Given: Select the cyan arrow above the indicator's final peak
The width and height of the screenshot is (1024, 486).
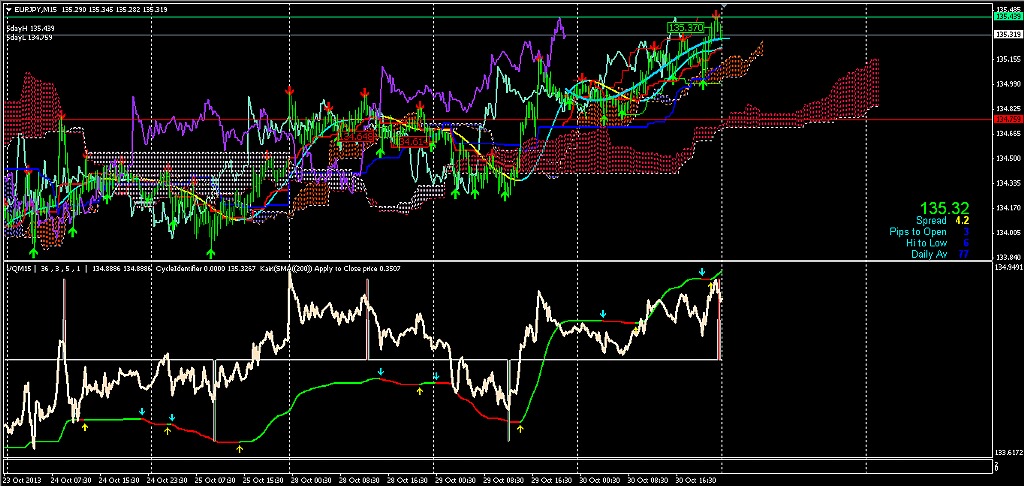Looking at the screenshot, I should pyautogui.click(x=702, y=272).
